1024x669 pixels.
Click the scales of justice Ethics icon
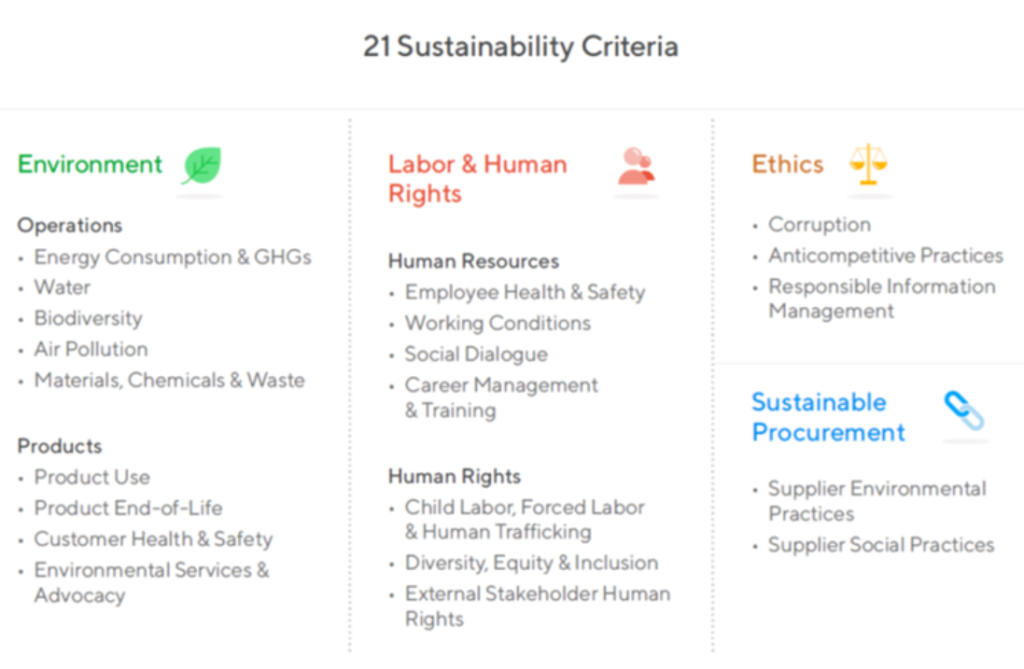pos(869,164)
